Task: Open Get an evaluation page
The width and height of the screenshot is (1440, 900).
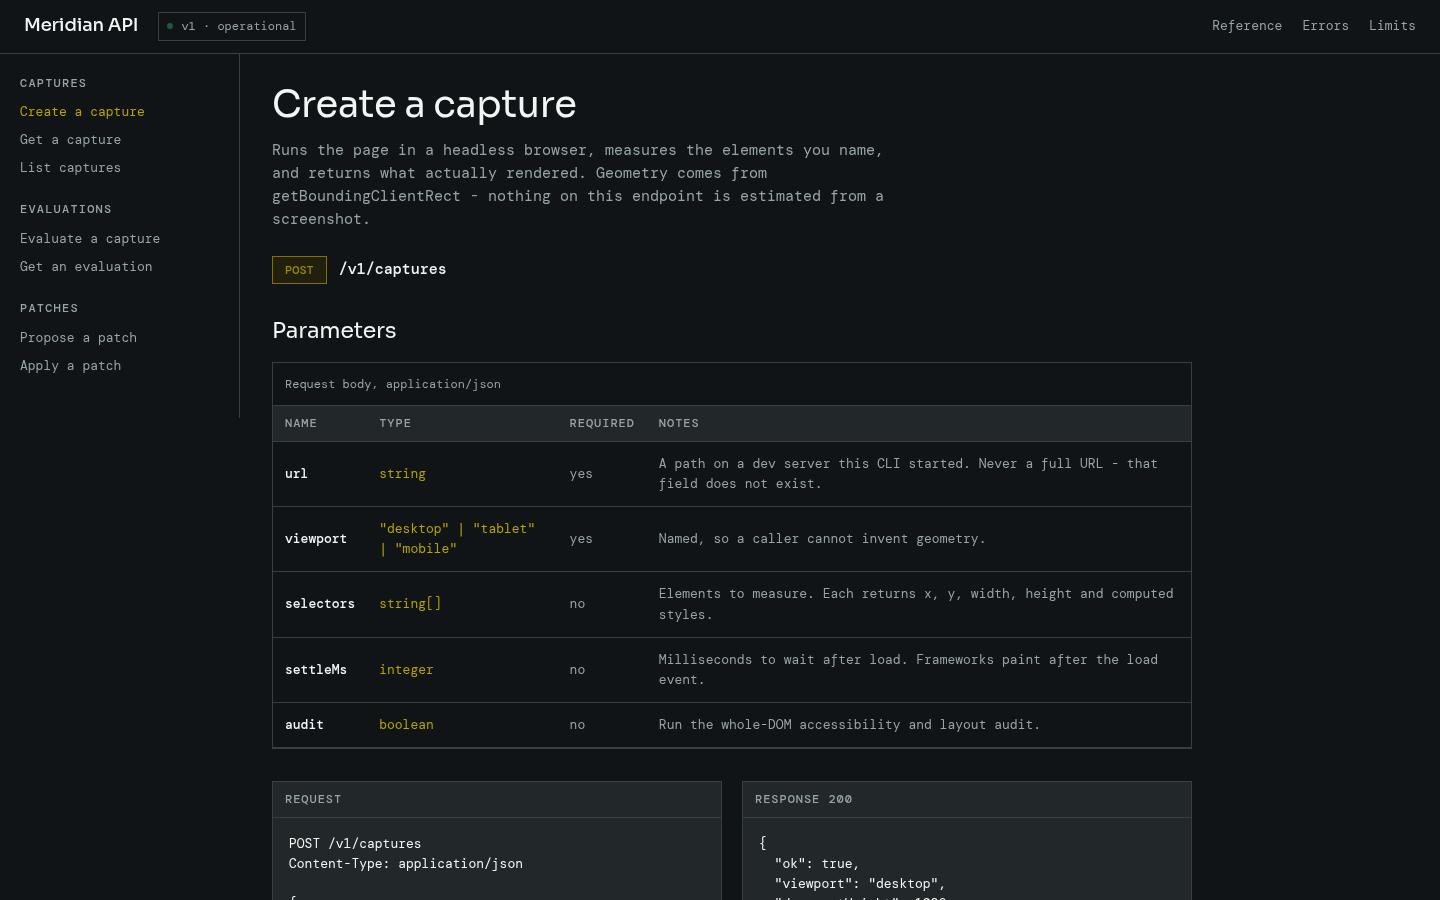Action: pos(86,267)
